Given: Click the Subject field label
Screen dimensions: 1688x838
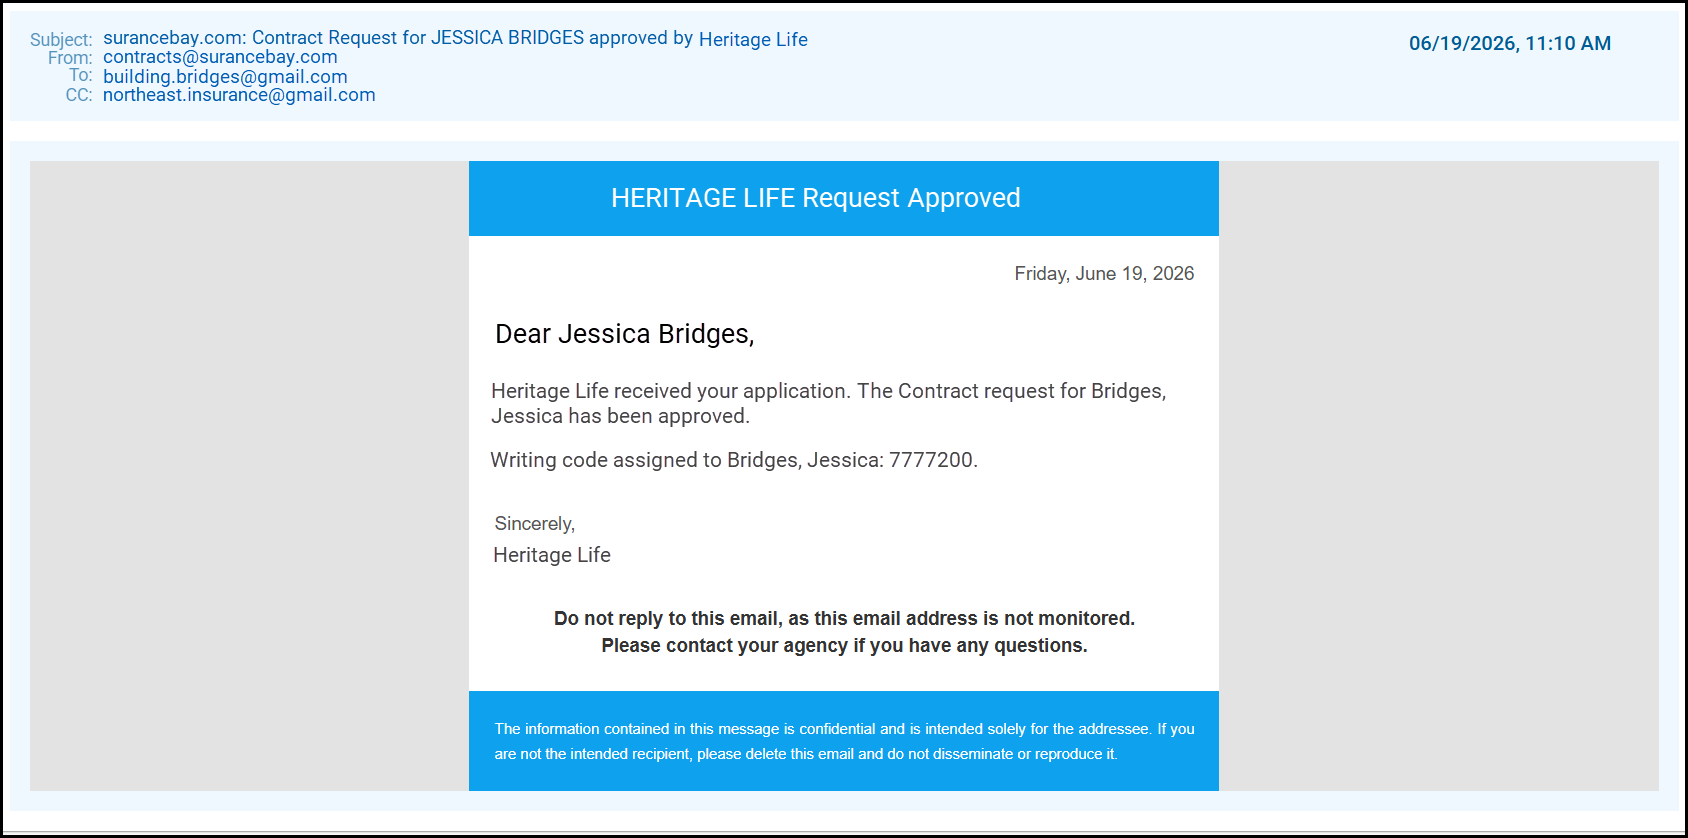Looking at the screenshot, I should point(61,39).
